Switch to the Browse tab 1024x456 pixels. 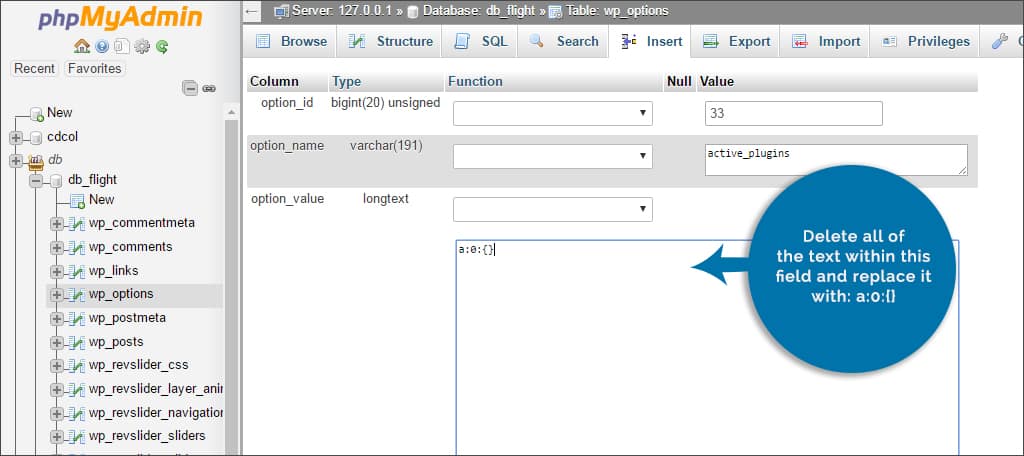(x=291, y=41)
